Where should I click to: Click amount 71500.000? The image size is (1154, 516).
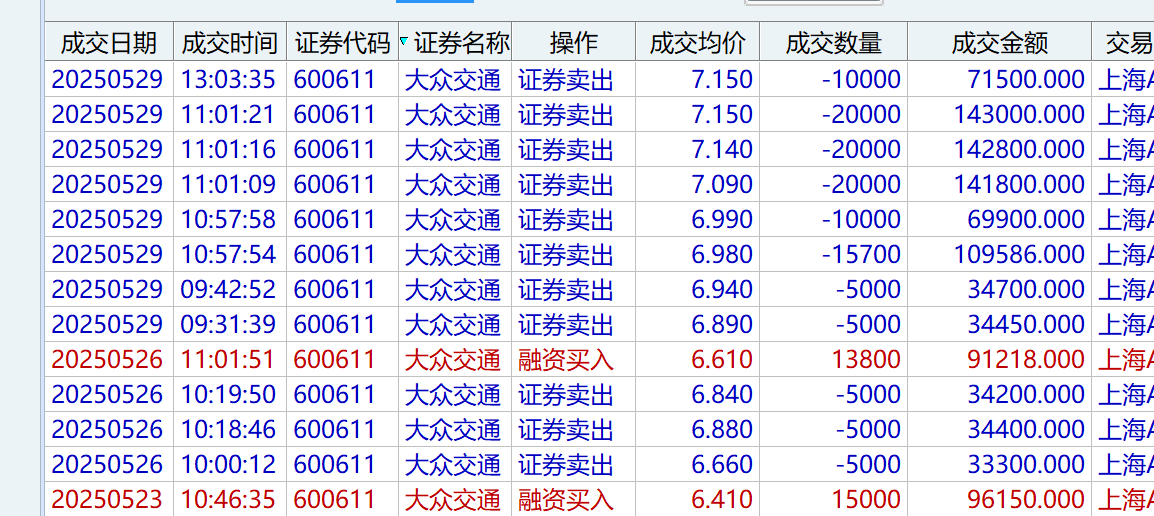tap(1026, 79)
